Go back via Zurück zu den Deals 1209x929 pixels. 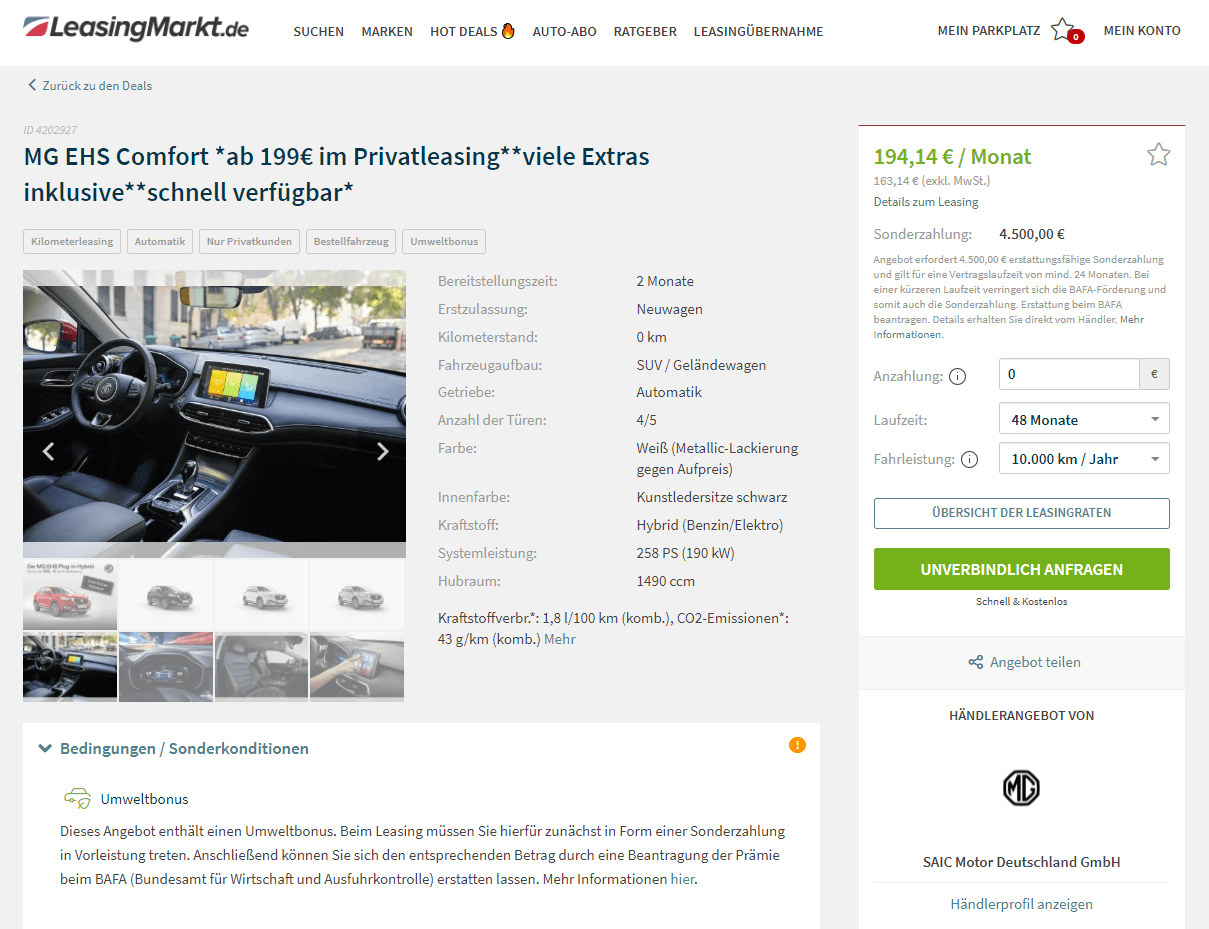[90, 85]
